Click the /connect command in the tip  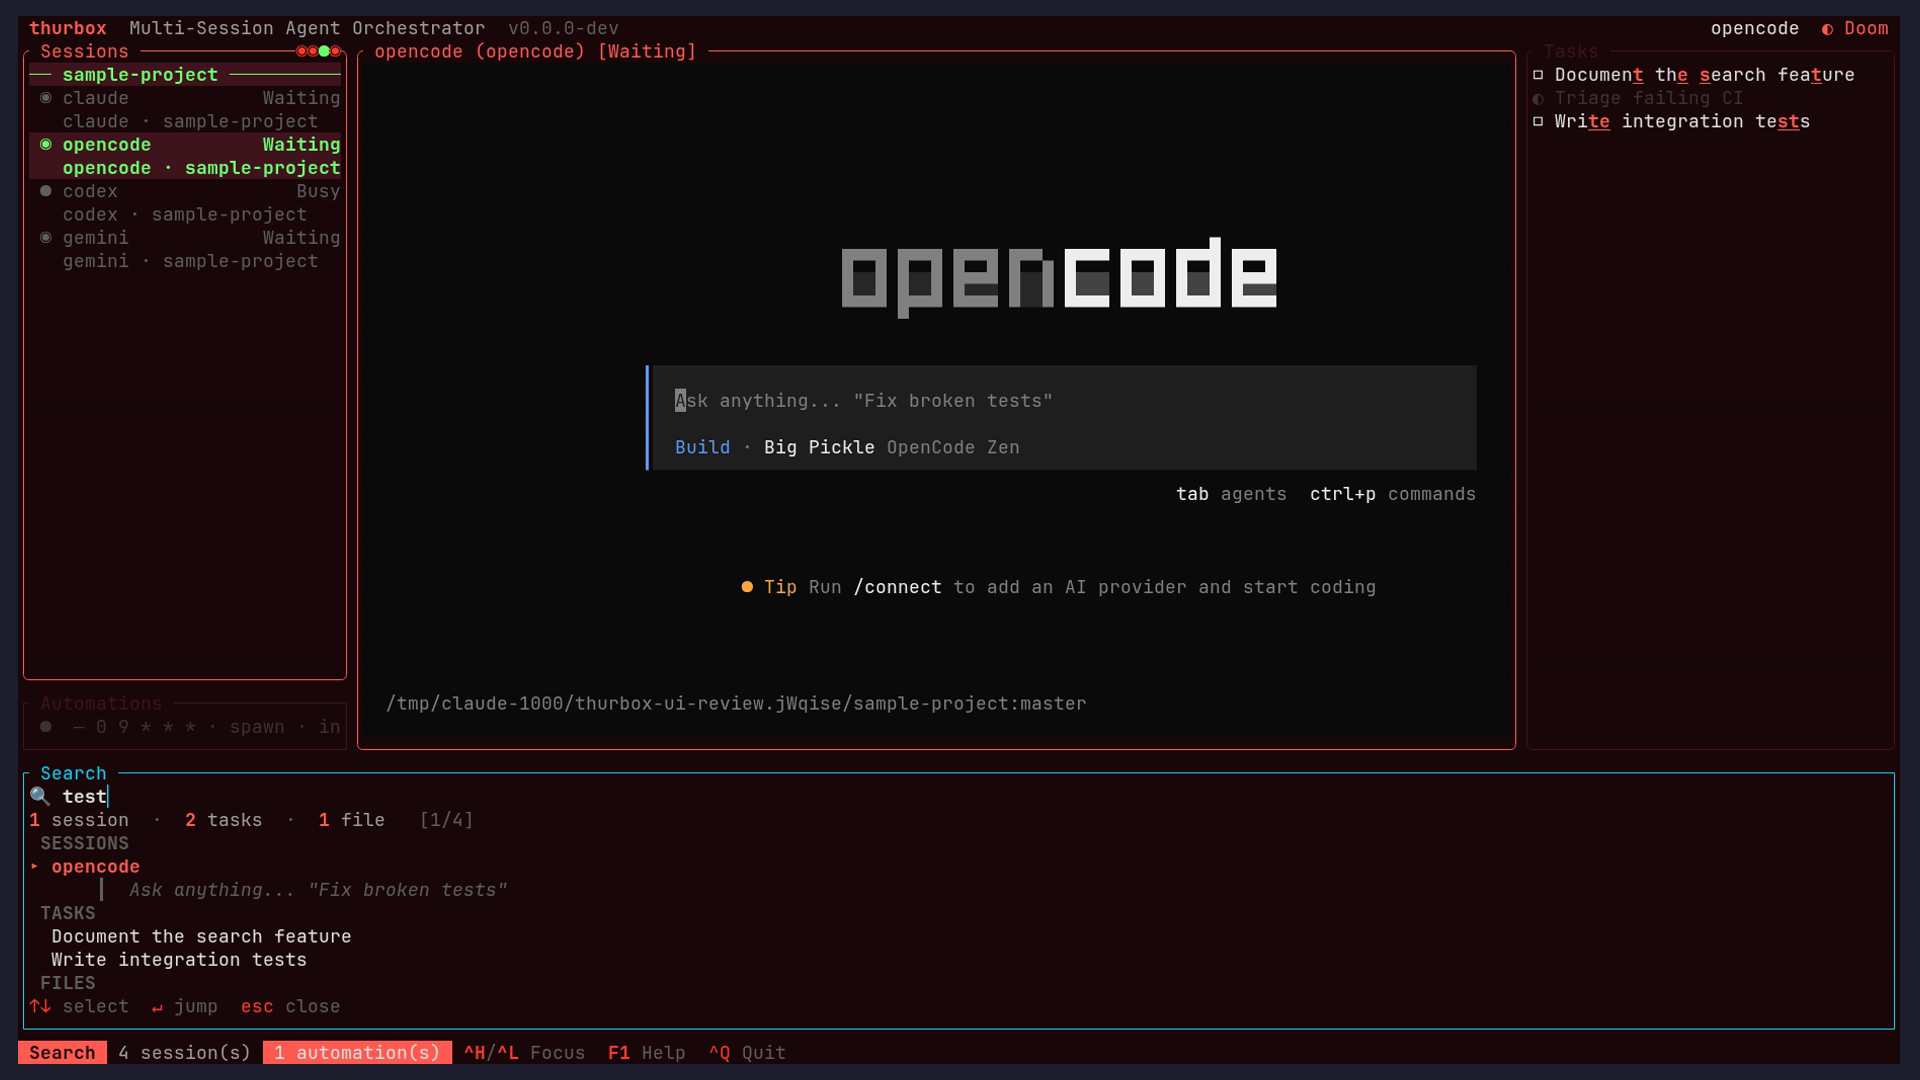(x=897, y=588)
